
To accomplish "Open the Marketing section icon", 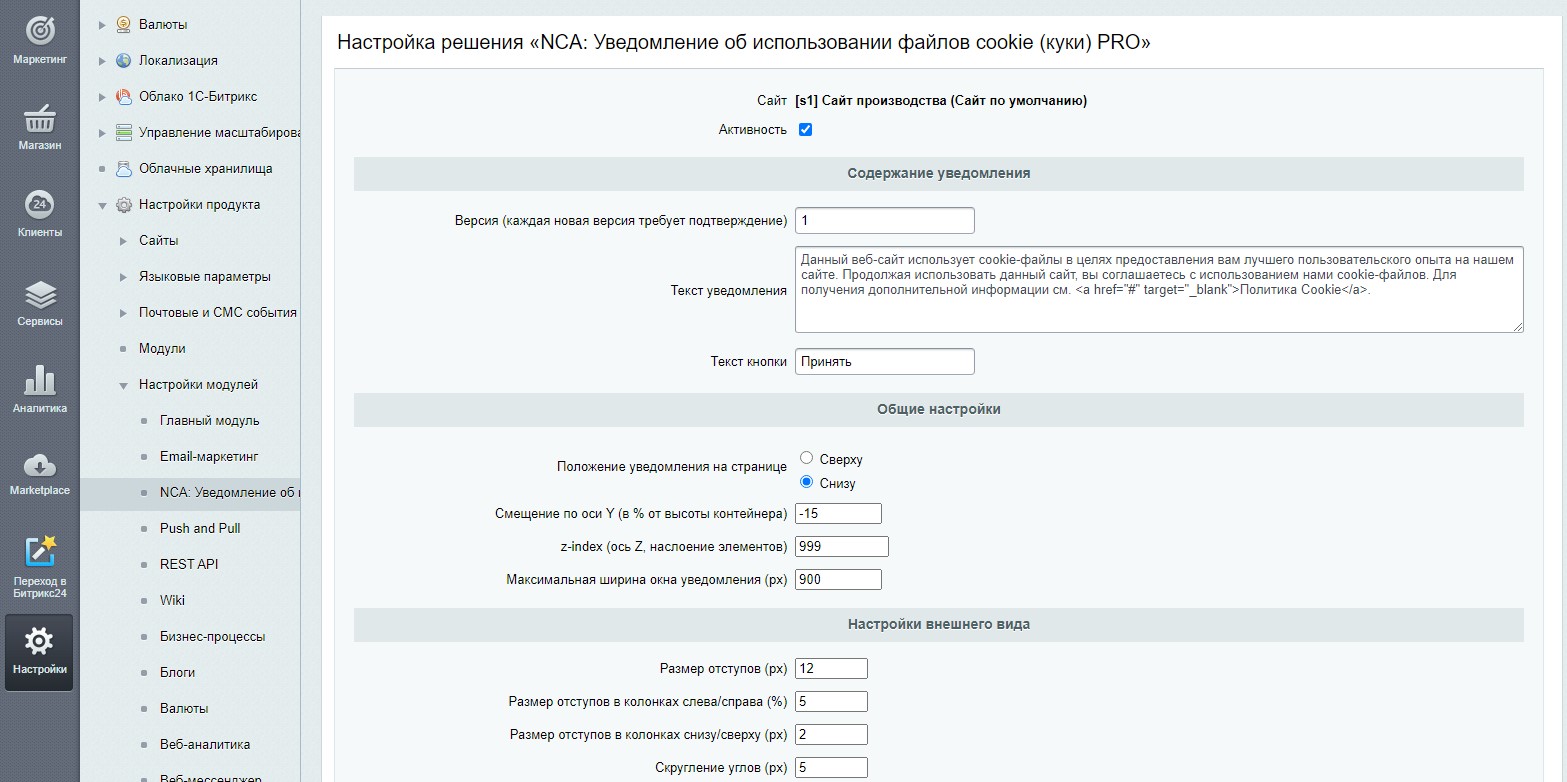I will click(39, 30).
